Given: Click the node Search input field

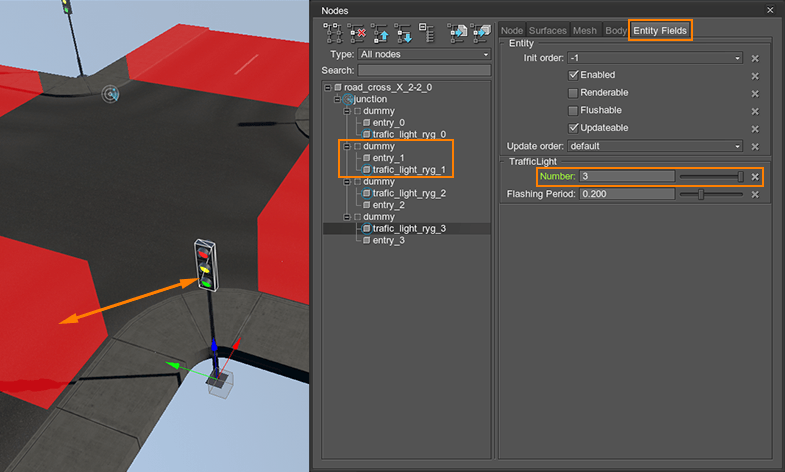Looking at the screenshot, I should point(424,70).
